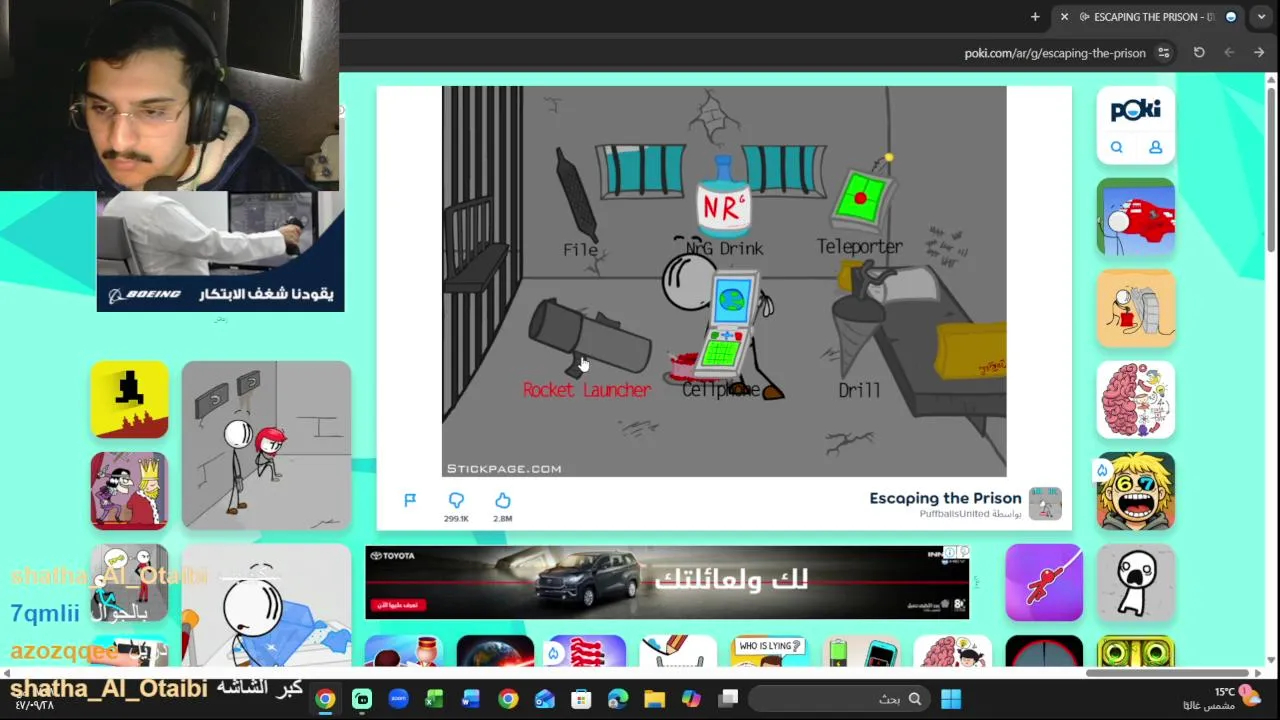
Task: Open the yellow-haired 67 face game thumbnail
Action: [1136, 491]
